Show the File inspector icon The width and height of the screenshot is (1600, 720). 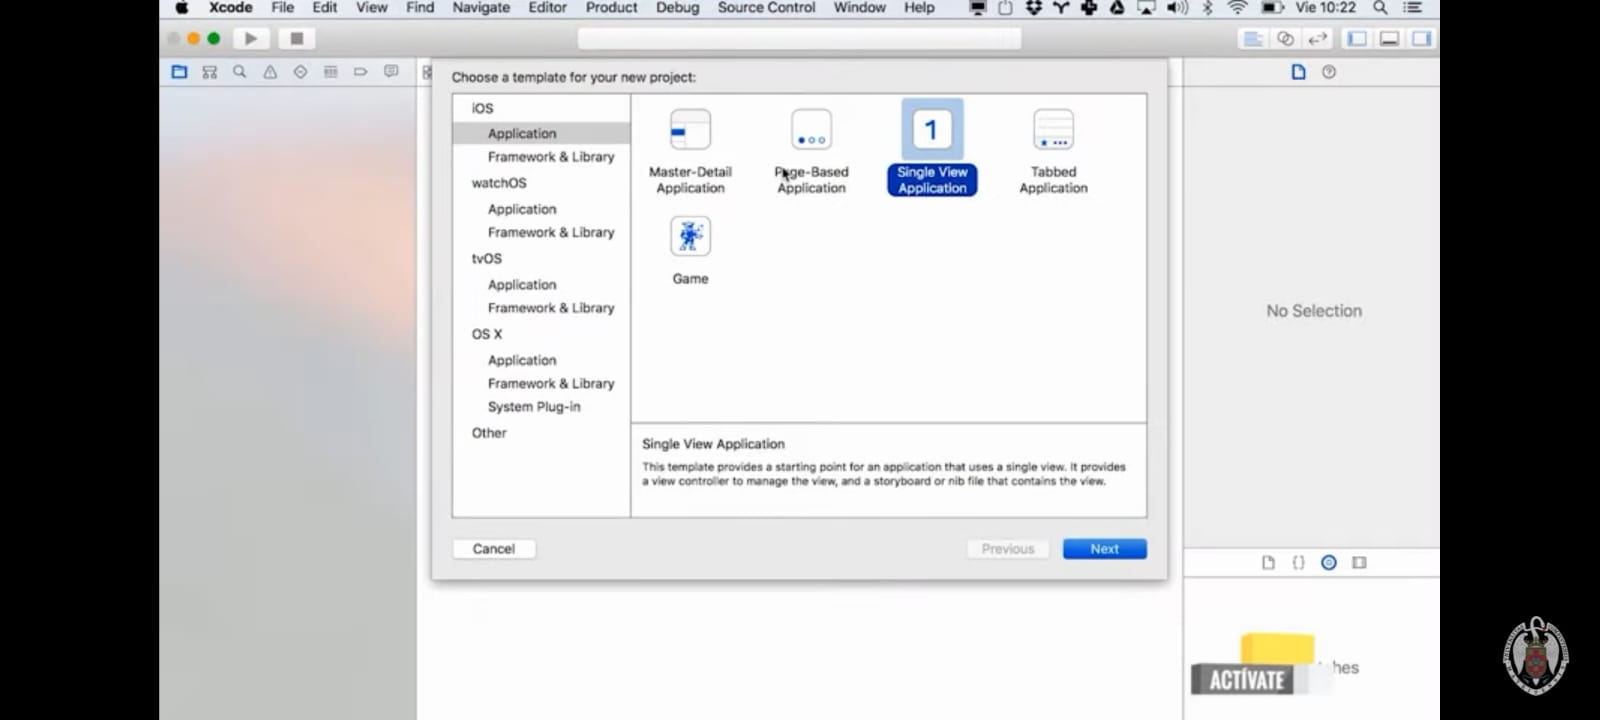point(1298,72)
